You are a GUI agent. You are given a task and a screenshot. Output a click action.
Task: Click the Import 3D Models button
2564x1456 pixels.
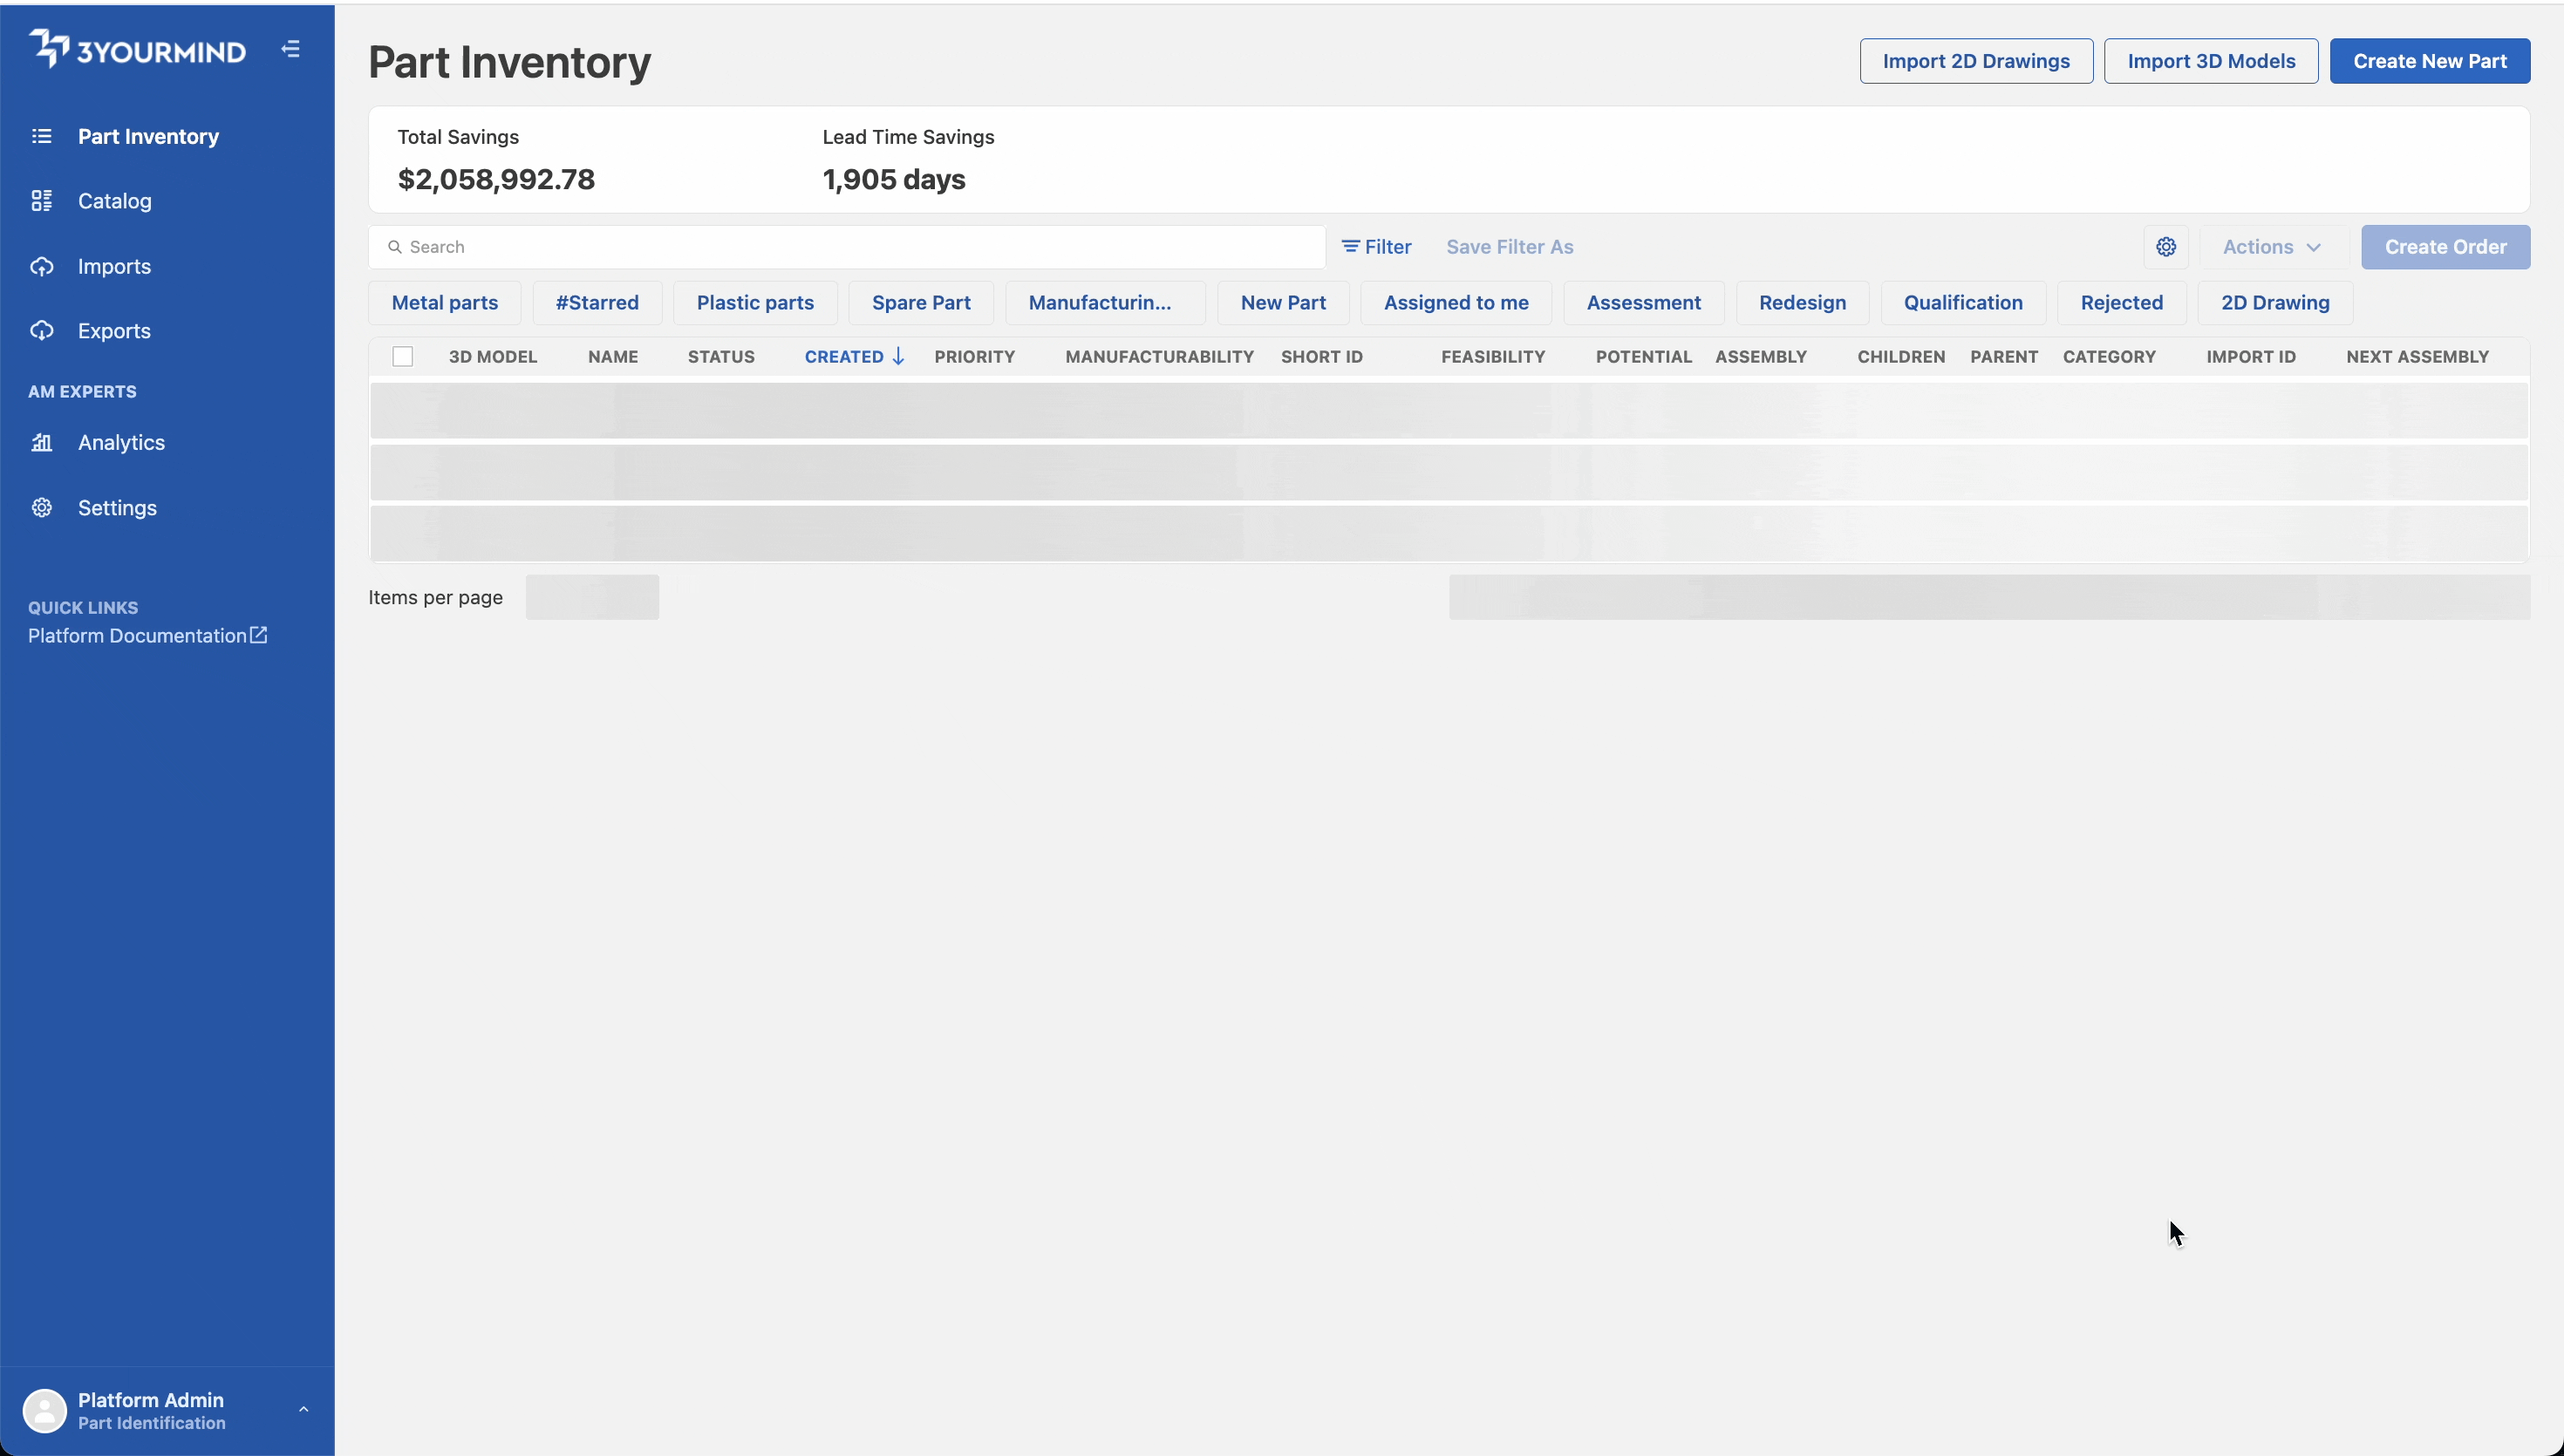(x=2210, y=61)
